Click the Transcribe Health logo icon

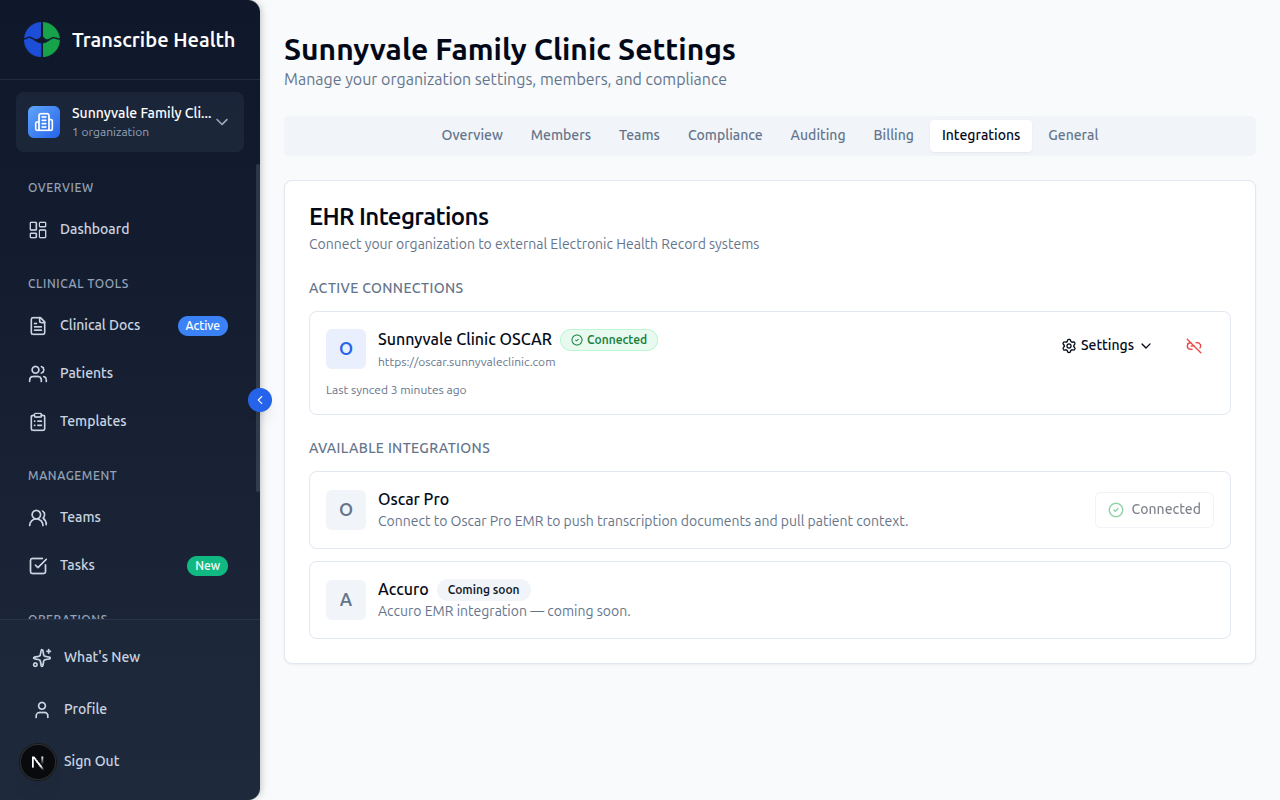42,40
